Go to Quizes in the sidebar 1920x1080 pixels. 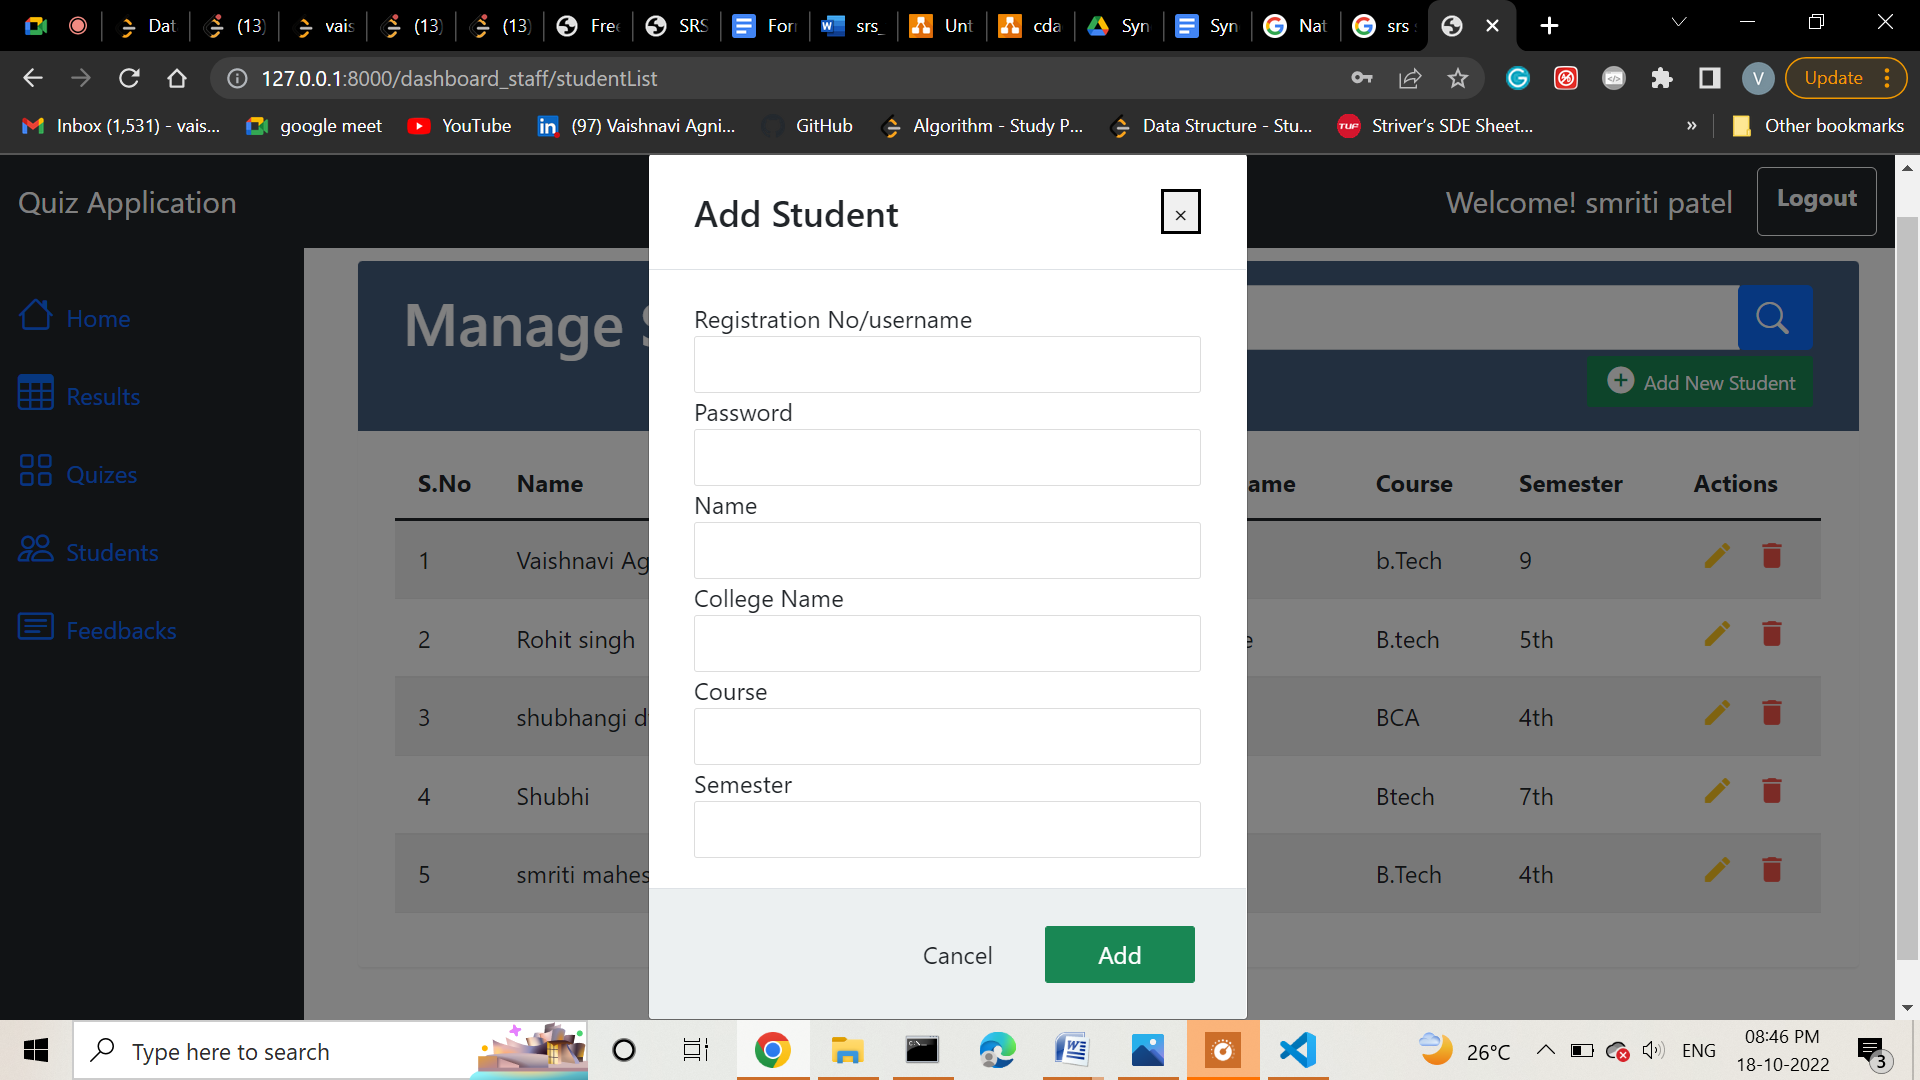[x=78, y=473]
